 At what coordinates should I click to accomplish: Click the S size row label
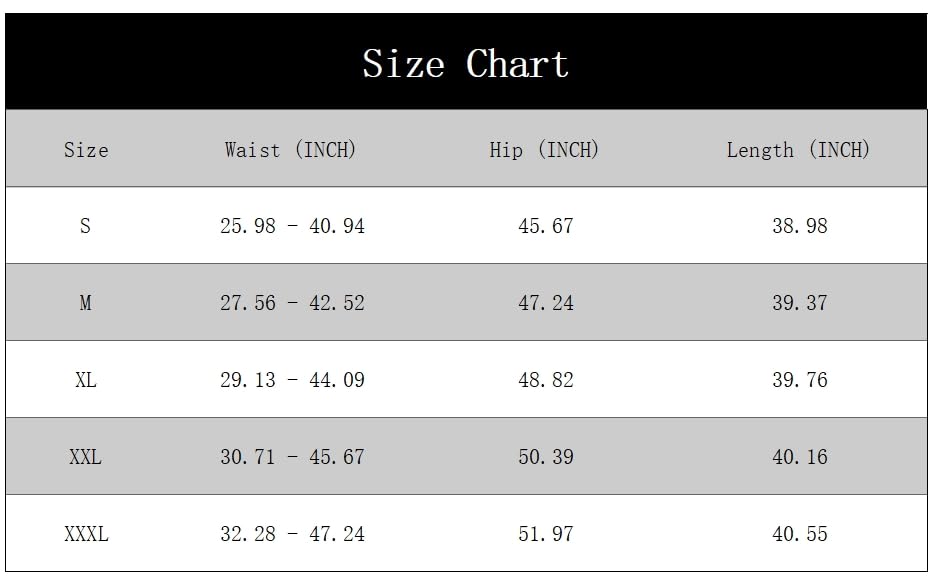click(x=85, y=226)
